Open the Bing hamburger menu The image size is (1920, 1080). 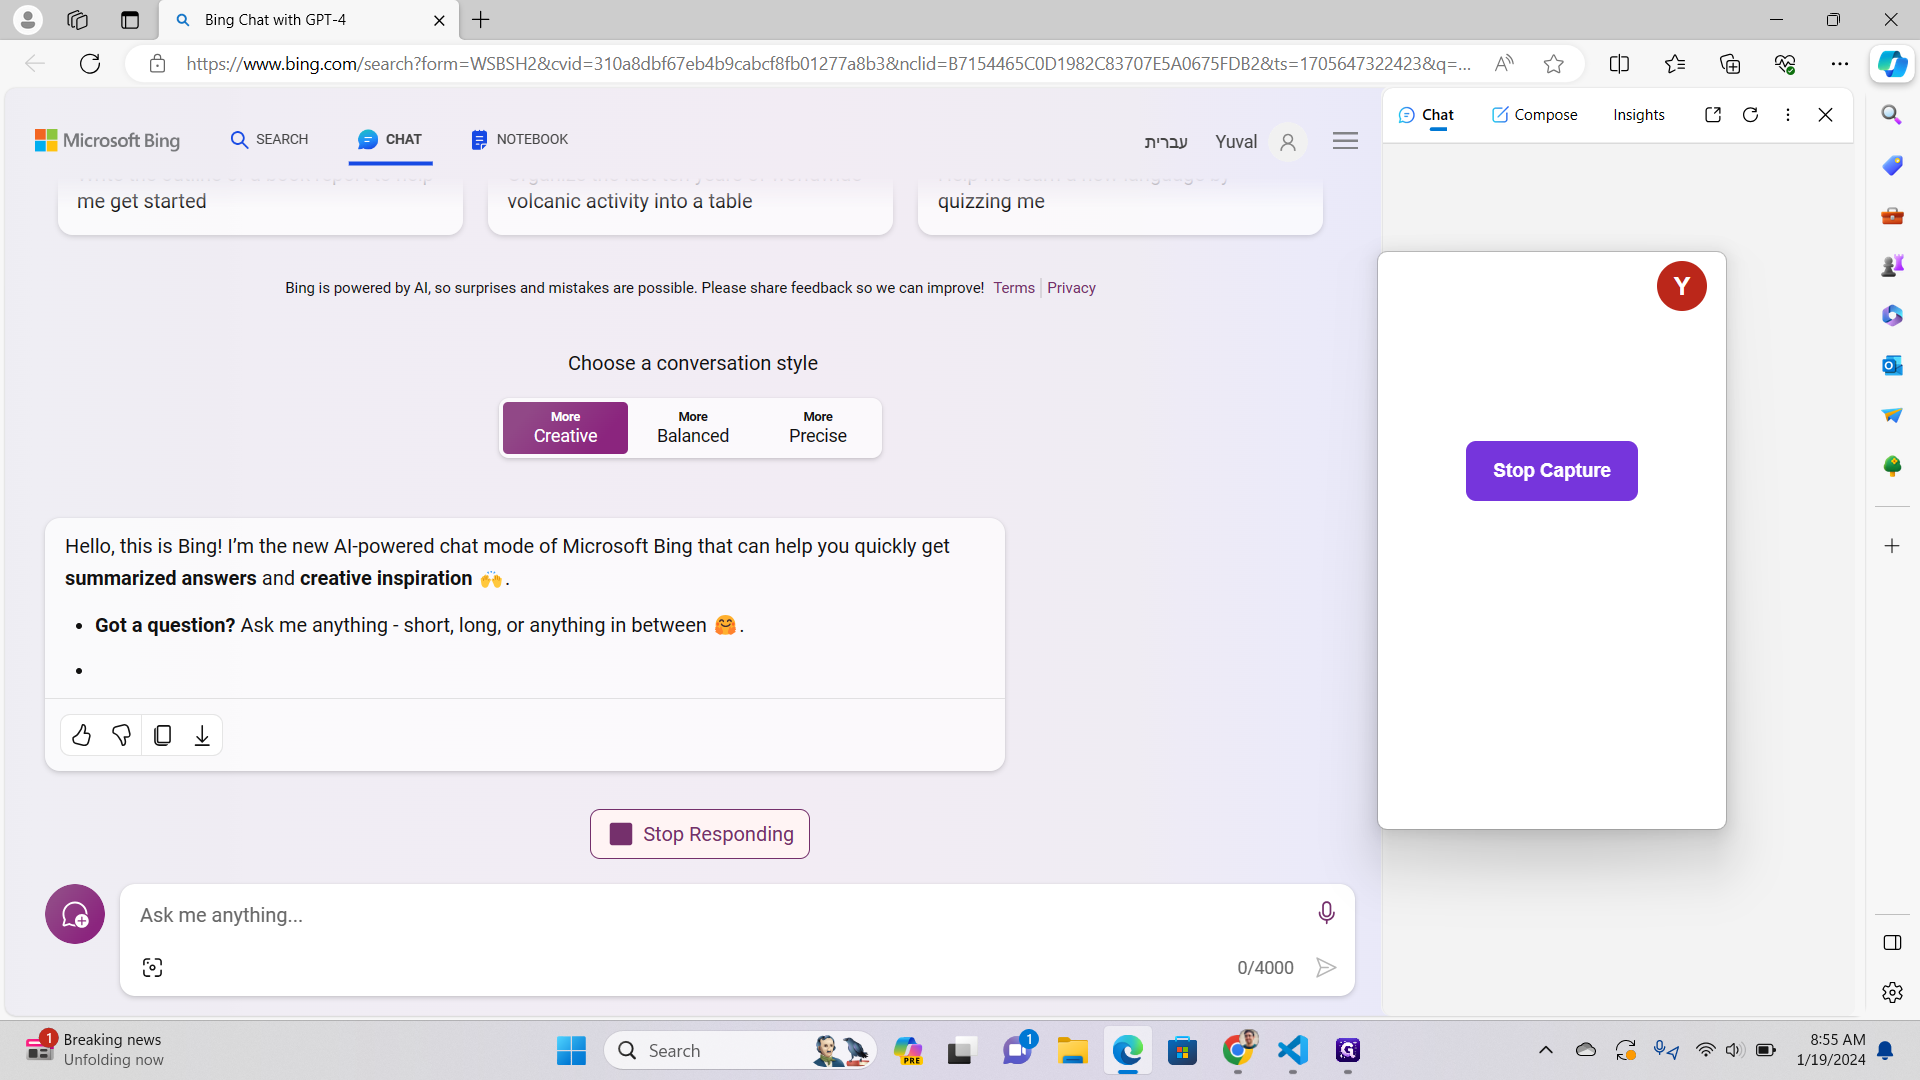1345,141
